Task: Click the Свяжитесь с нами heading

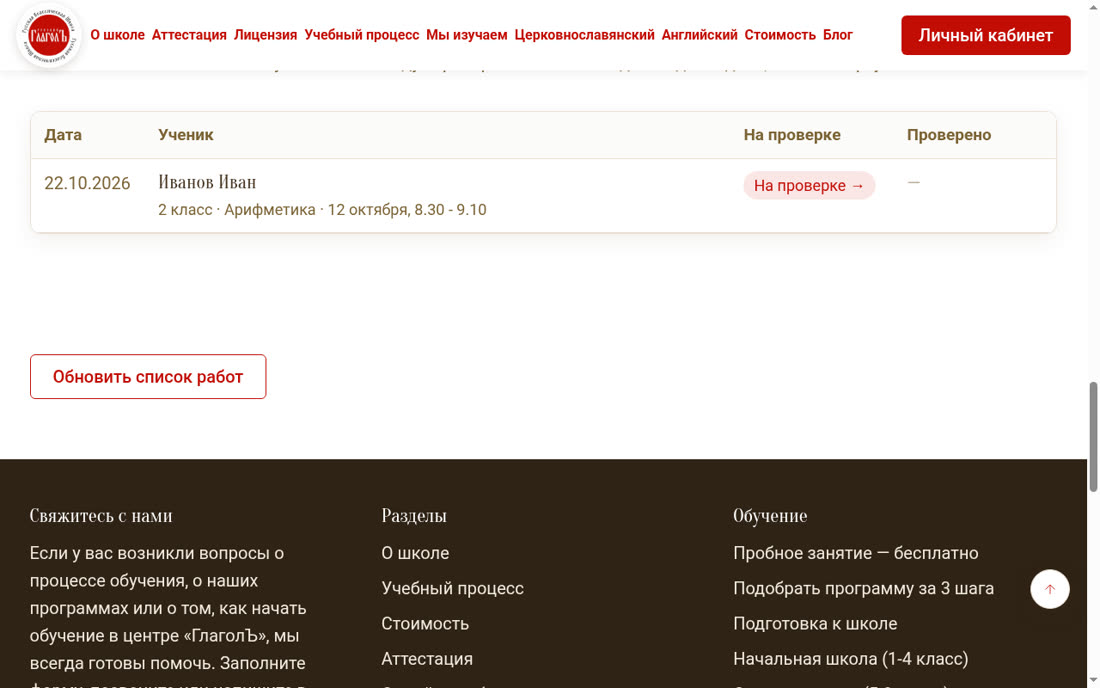Action: 101,515
